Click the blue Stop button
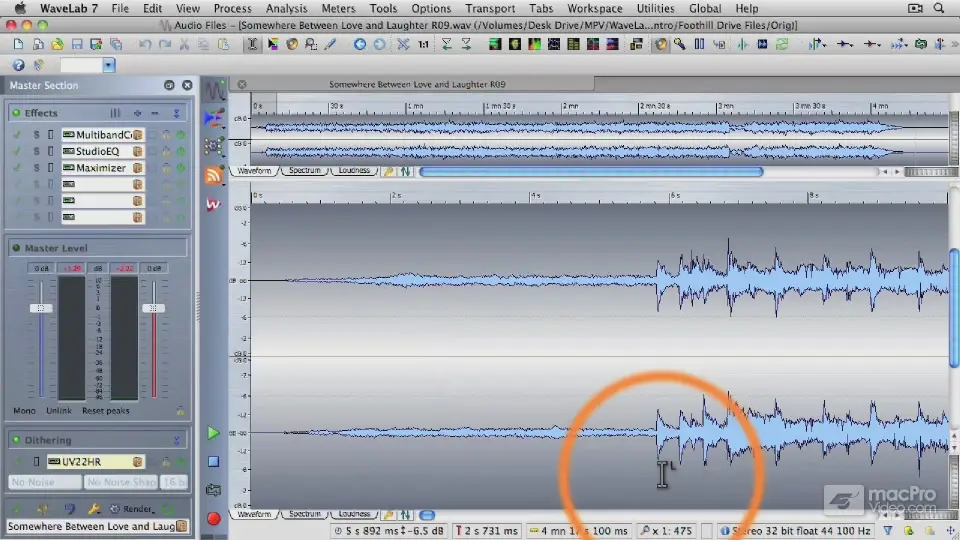Image resolution: width=960 pixels, height=540 pixels. click(x=213, y=462)
